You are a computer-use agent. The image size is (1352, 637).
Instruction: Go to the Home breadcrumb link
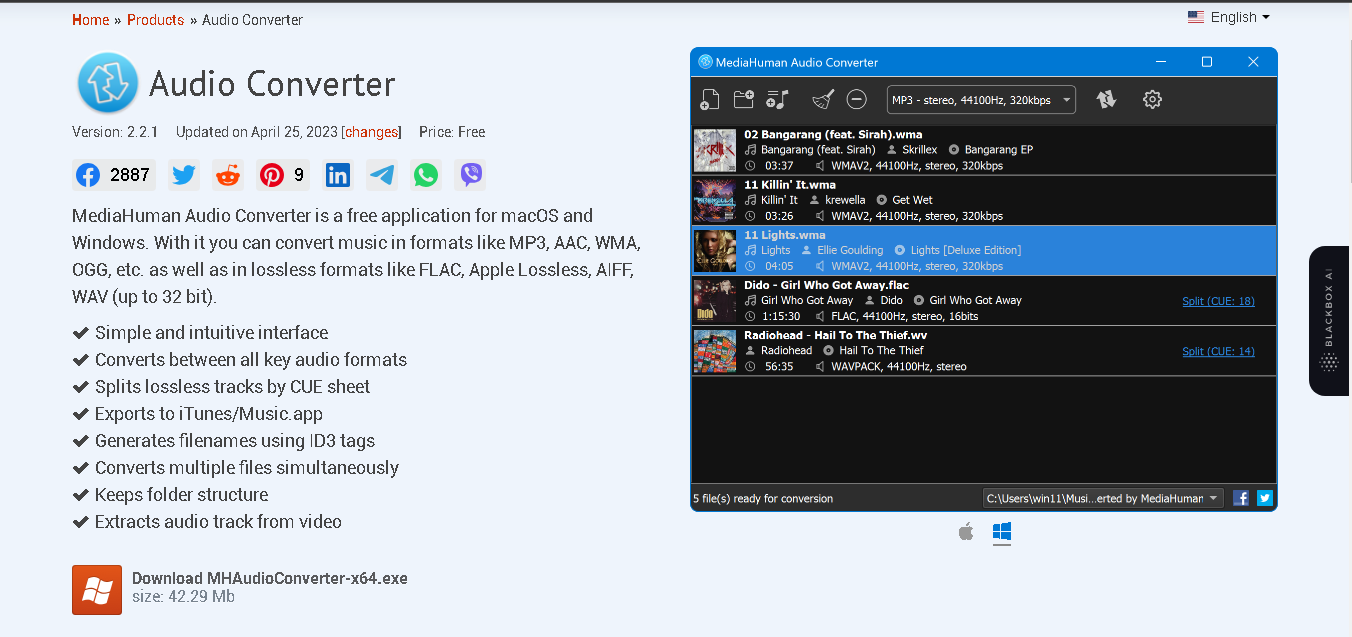(91, 19)
